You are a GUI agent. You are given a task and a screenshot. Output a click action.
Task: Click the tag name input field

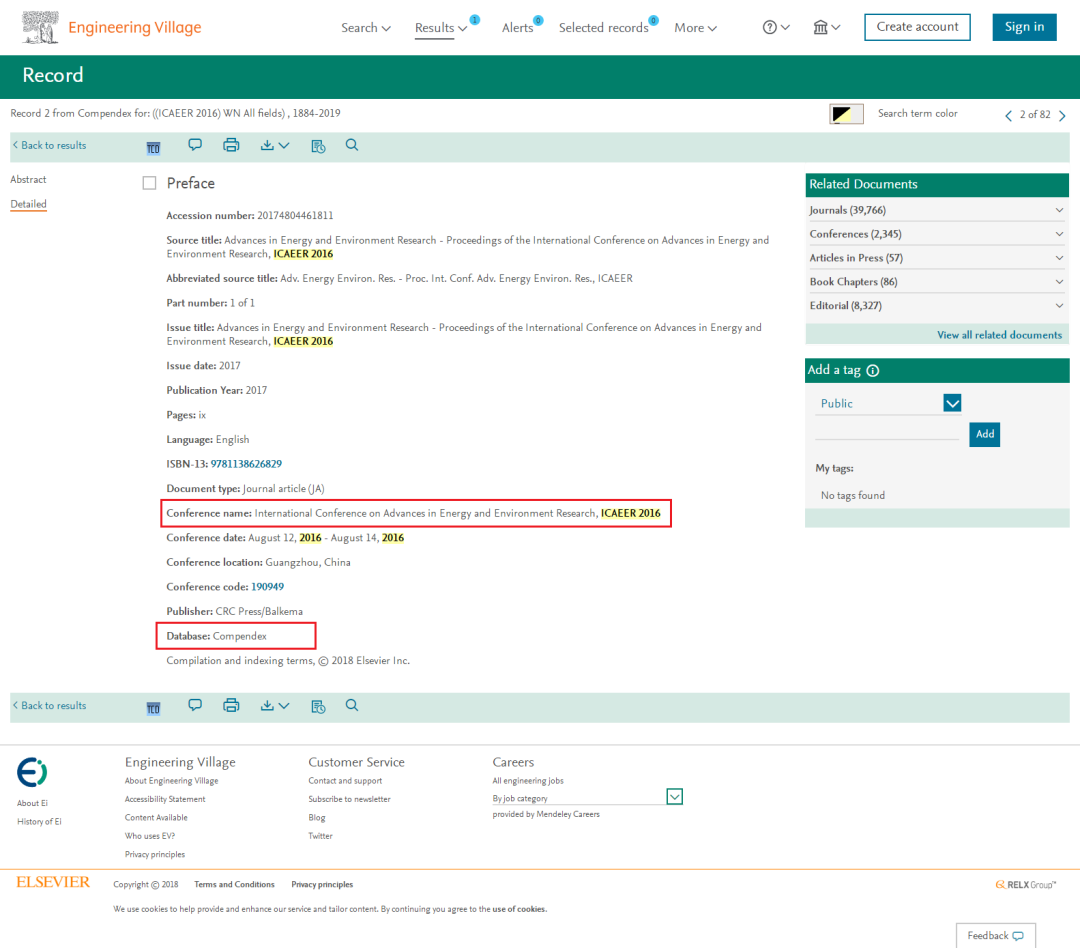(887, 431)
